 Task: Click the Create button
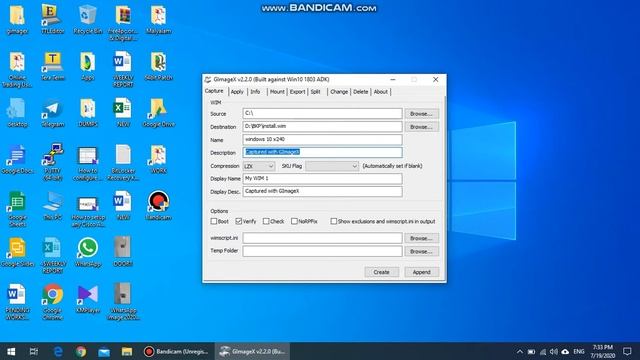[381, 272]
